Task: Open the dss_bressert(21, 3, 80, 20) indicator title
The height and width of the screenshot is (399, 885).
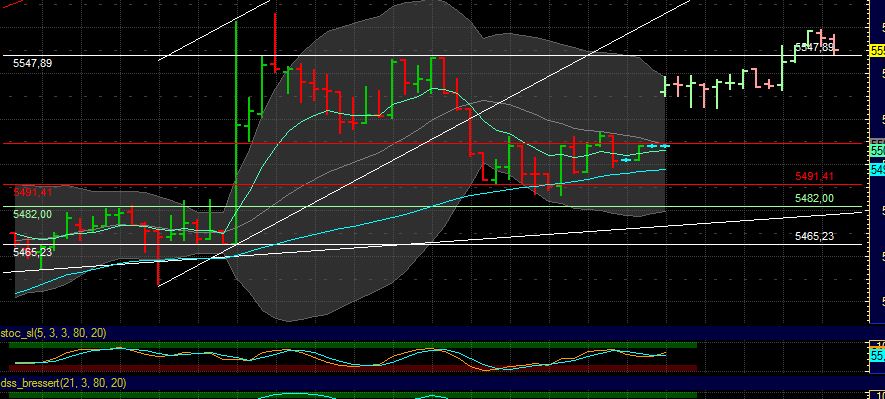Action: (x=63, y=383)
